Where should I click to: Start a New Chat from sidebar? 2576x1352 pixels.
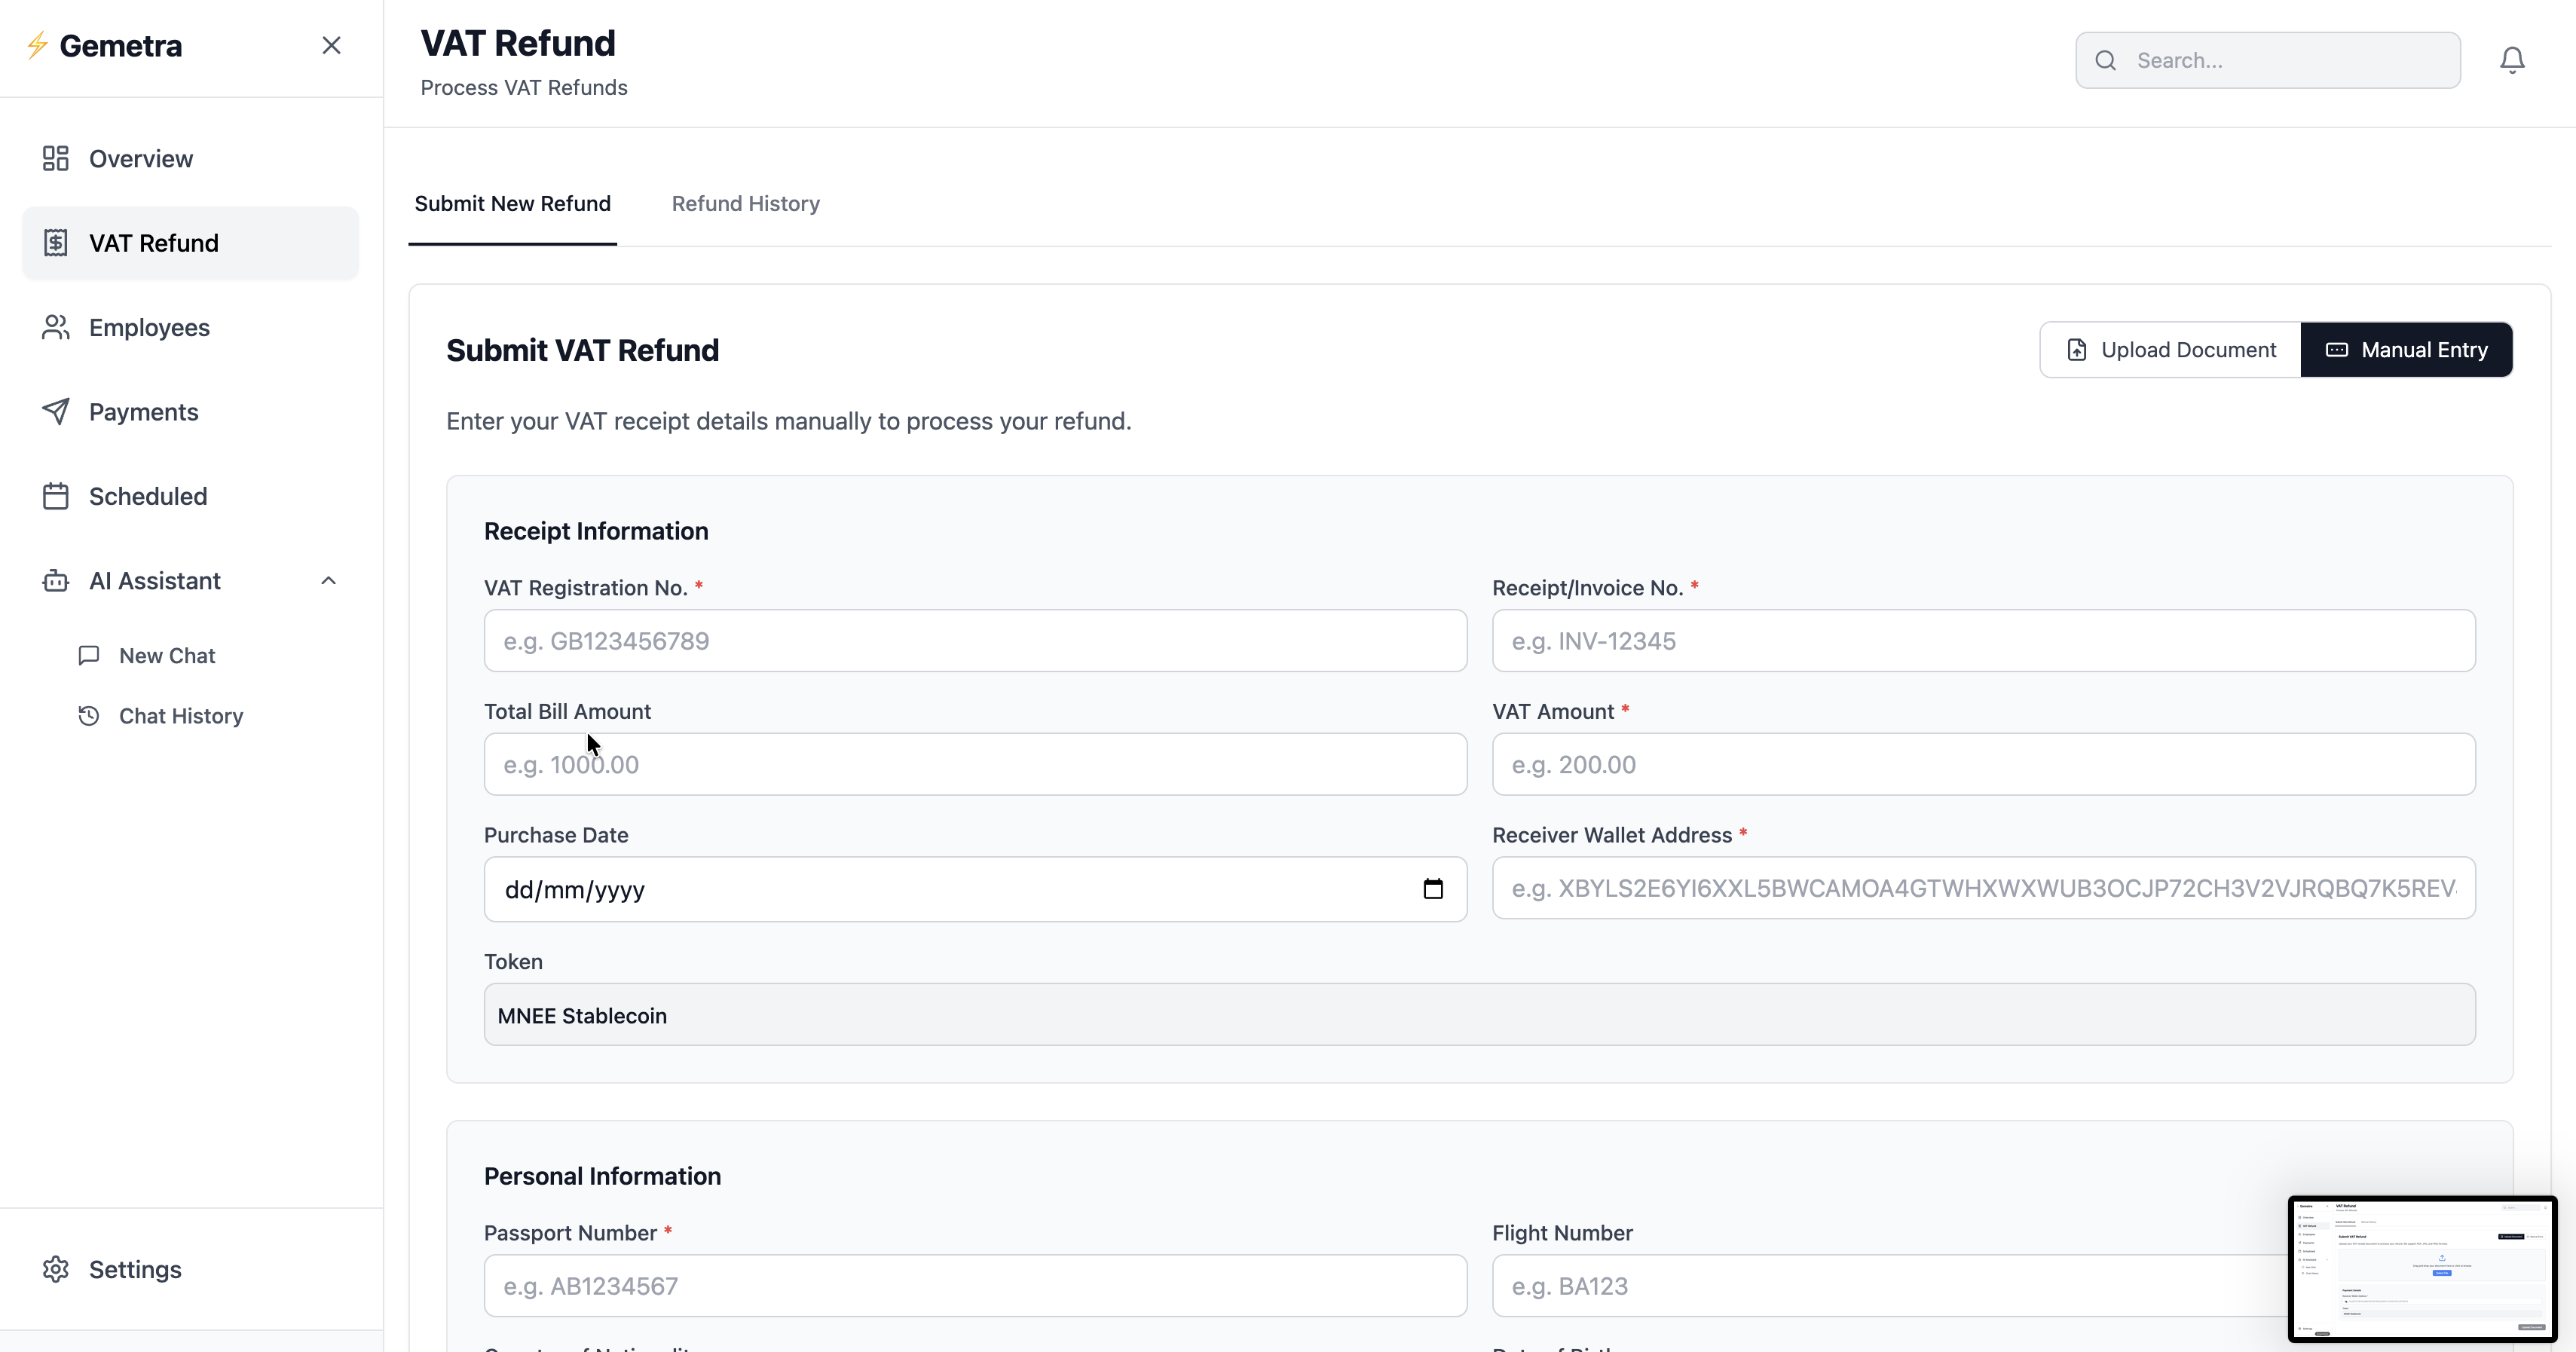[x=166, y=655]
